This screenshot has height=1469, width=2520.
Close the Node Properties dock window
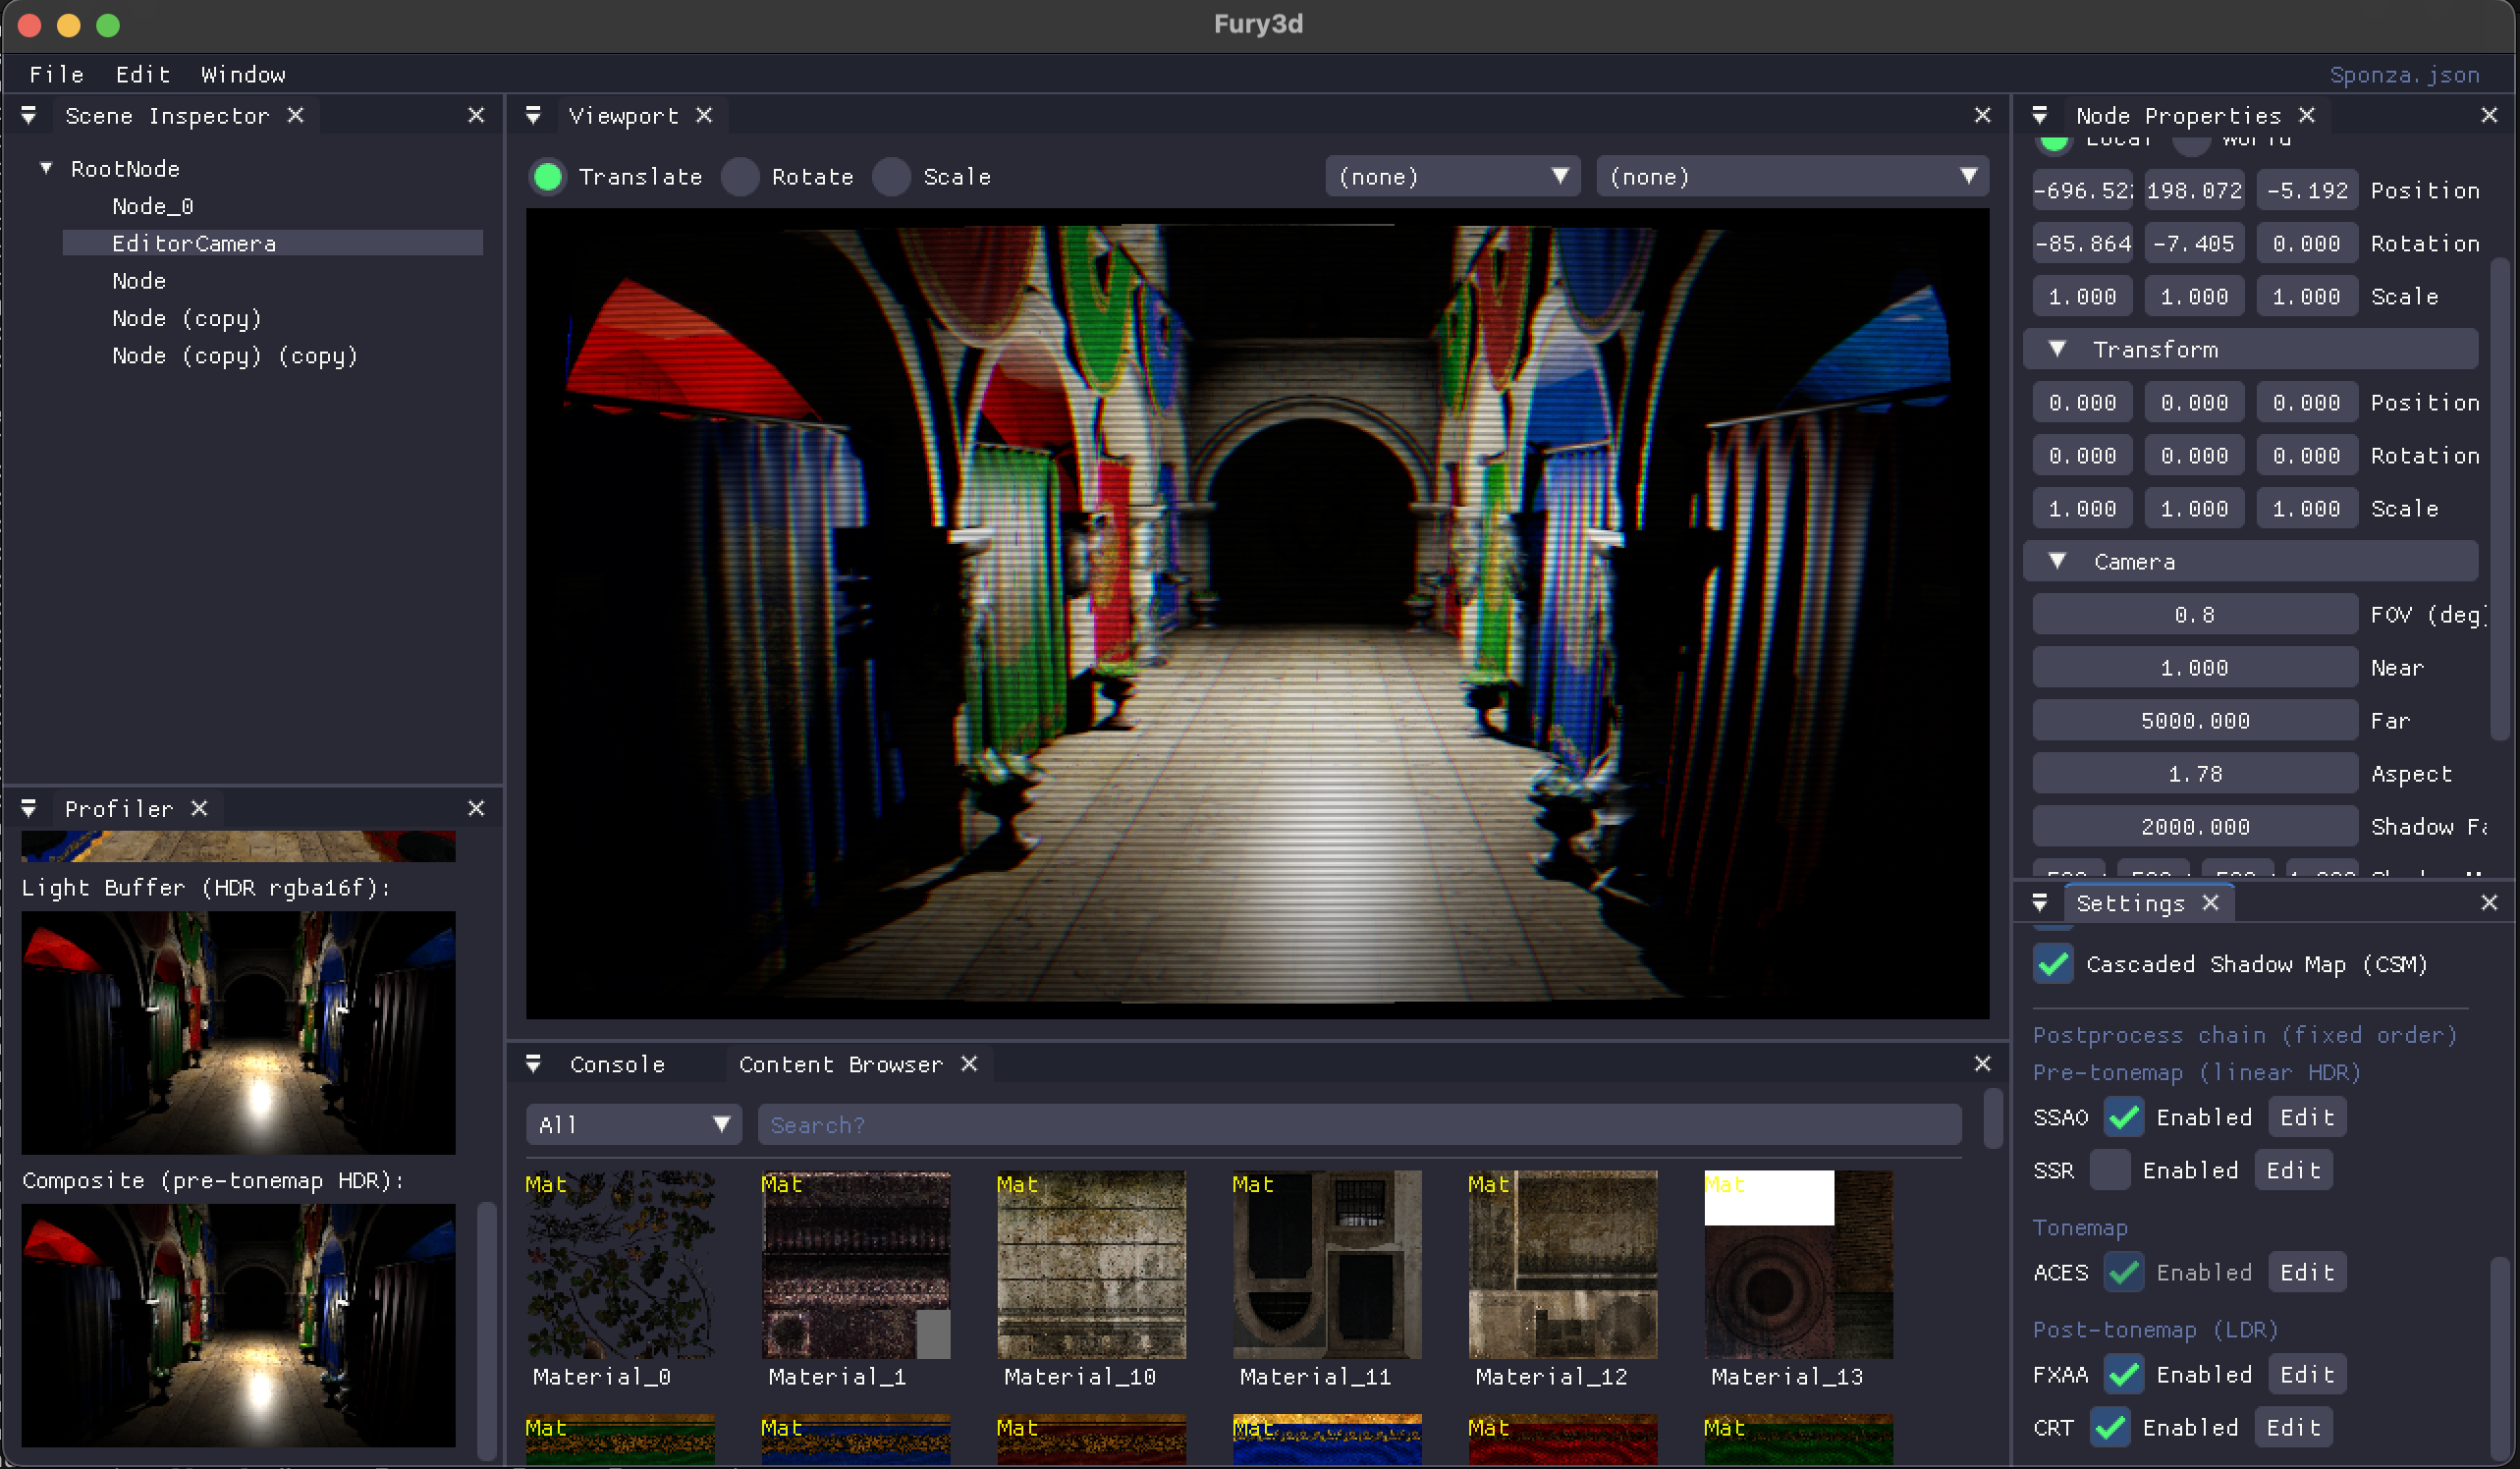(x=2490, y=116)
